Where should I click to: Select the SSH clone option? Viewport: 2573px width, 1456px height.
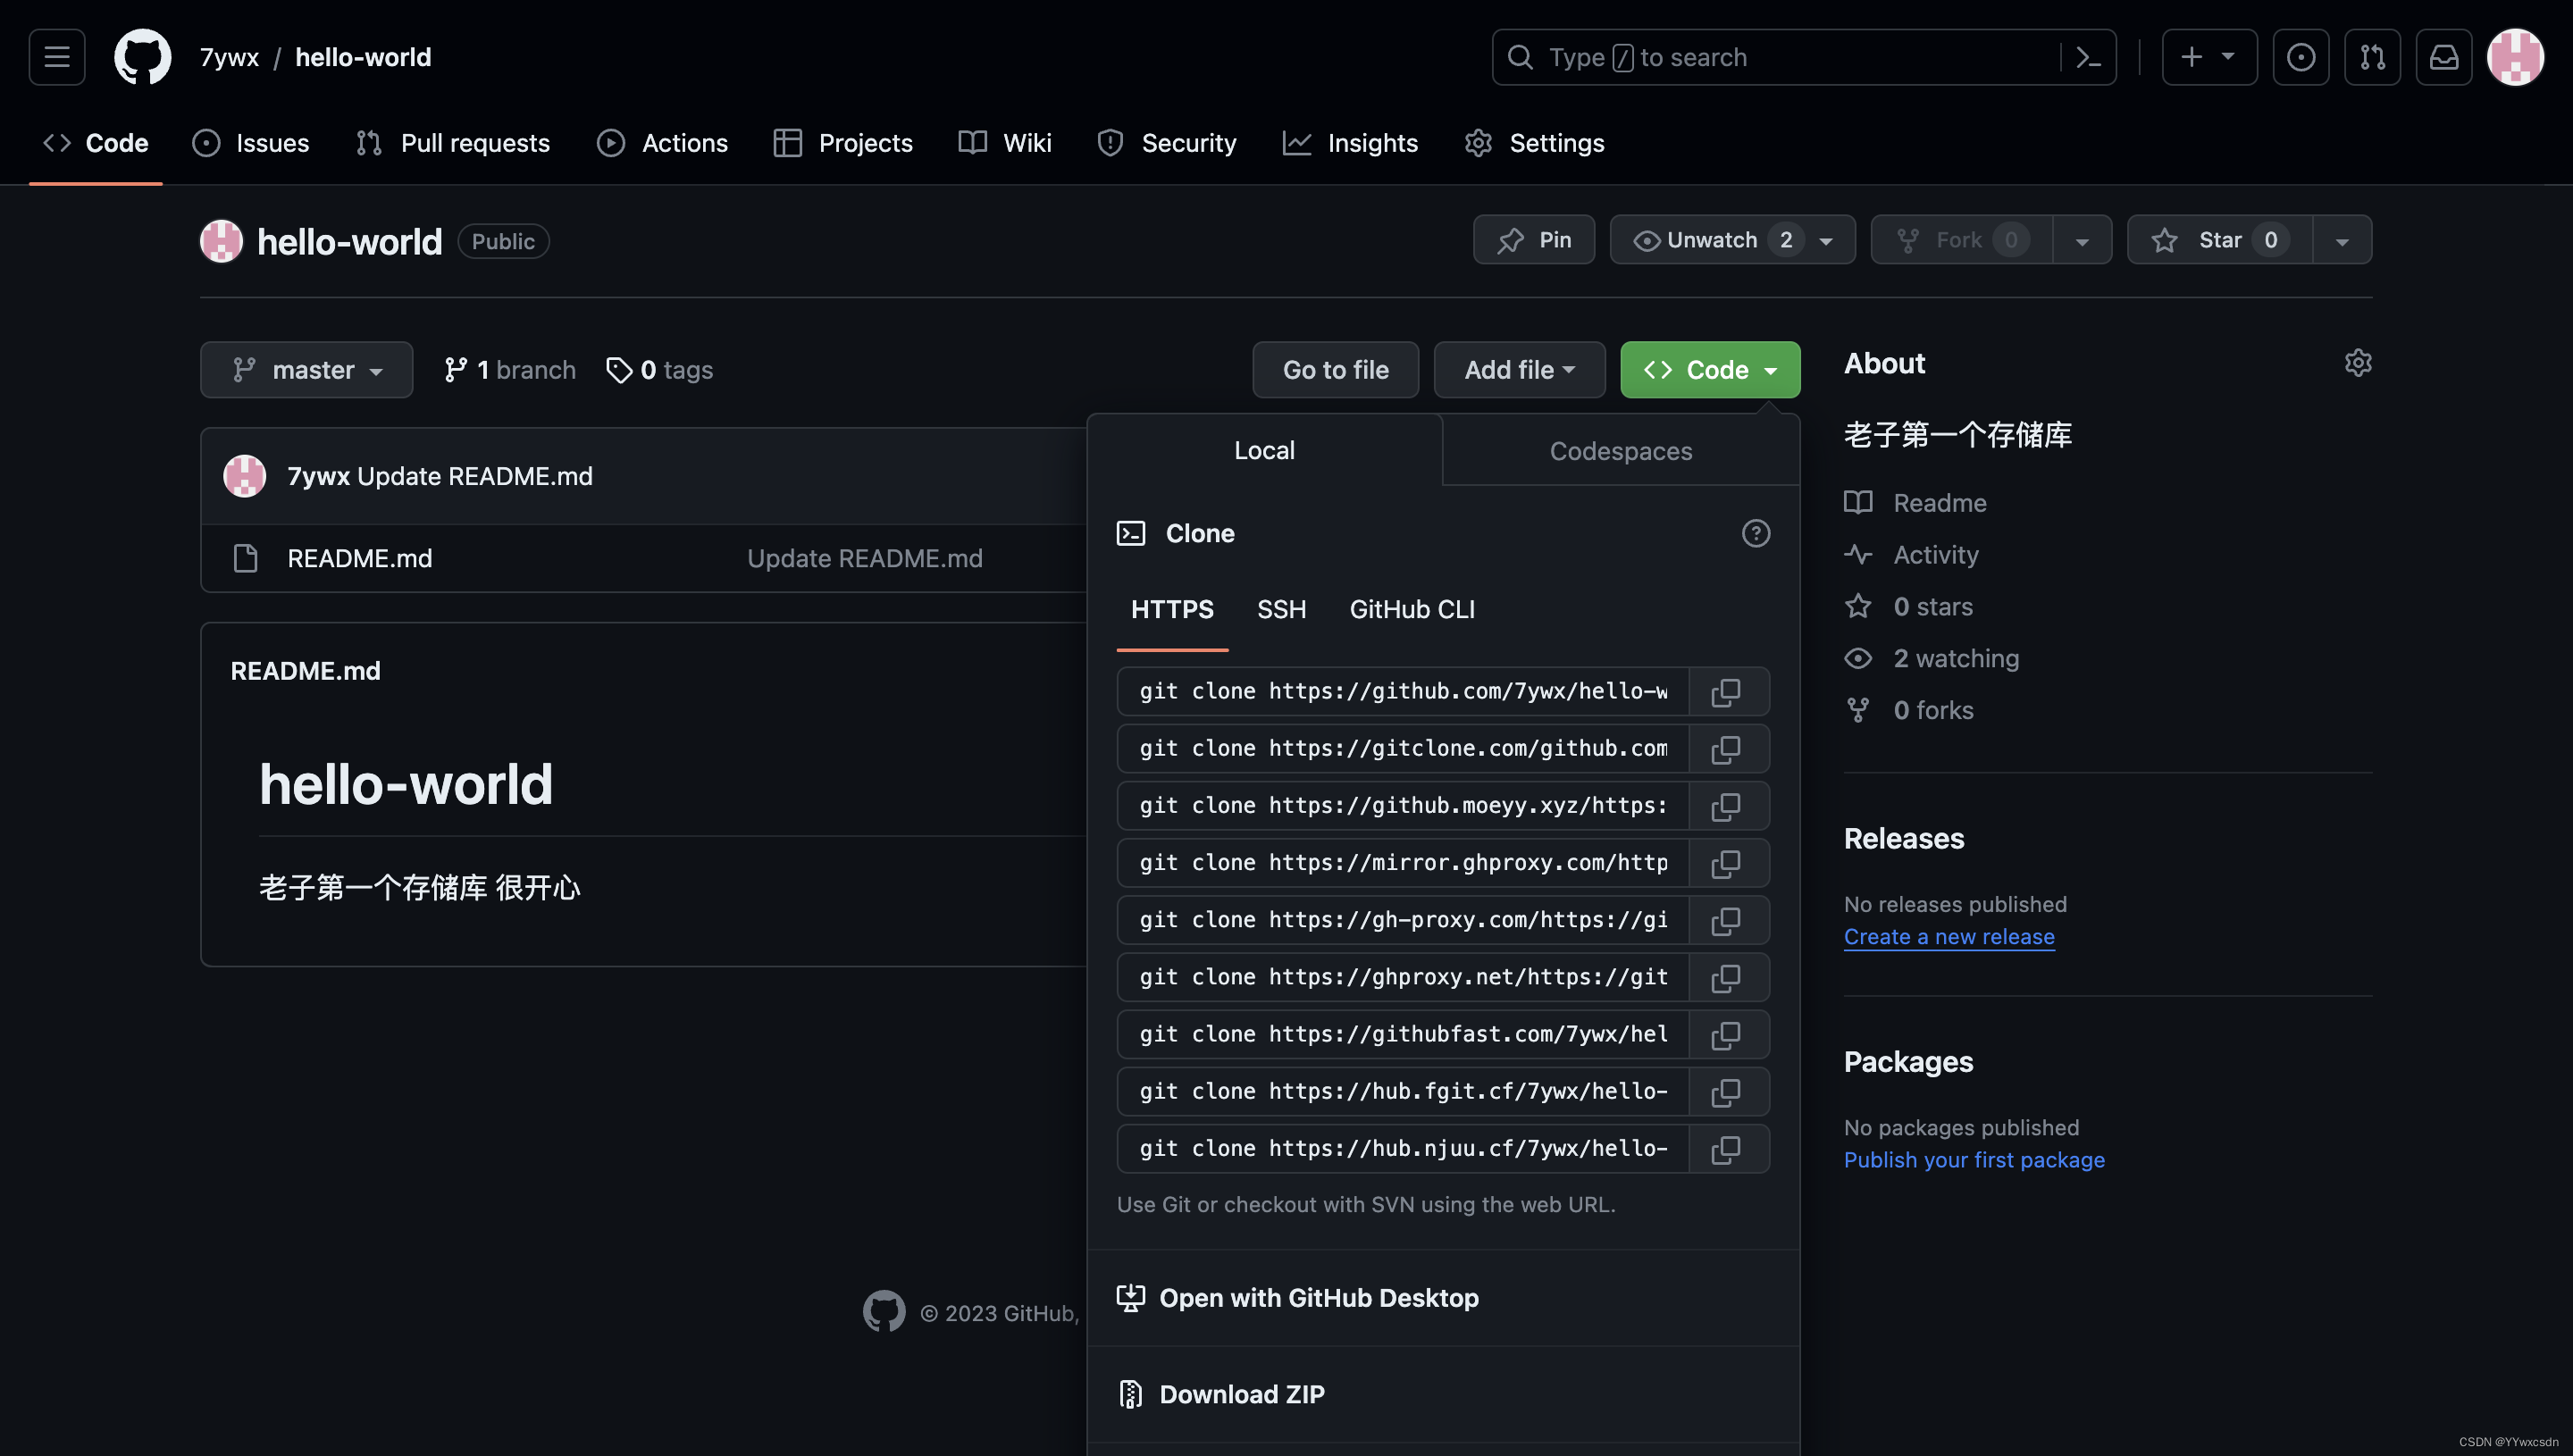tap(1281, 609)
